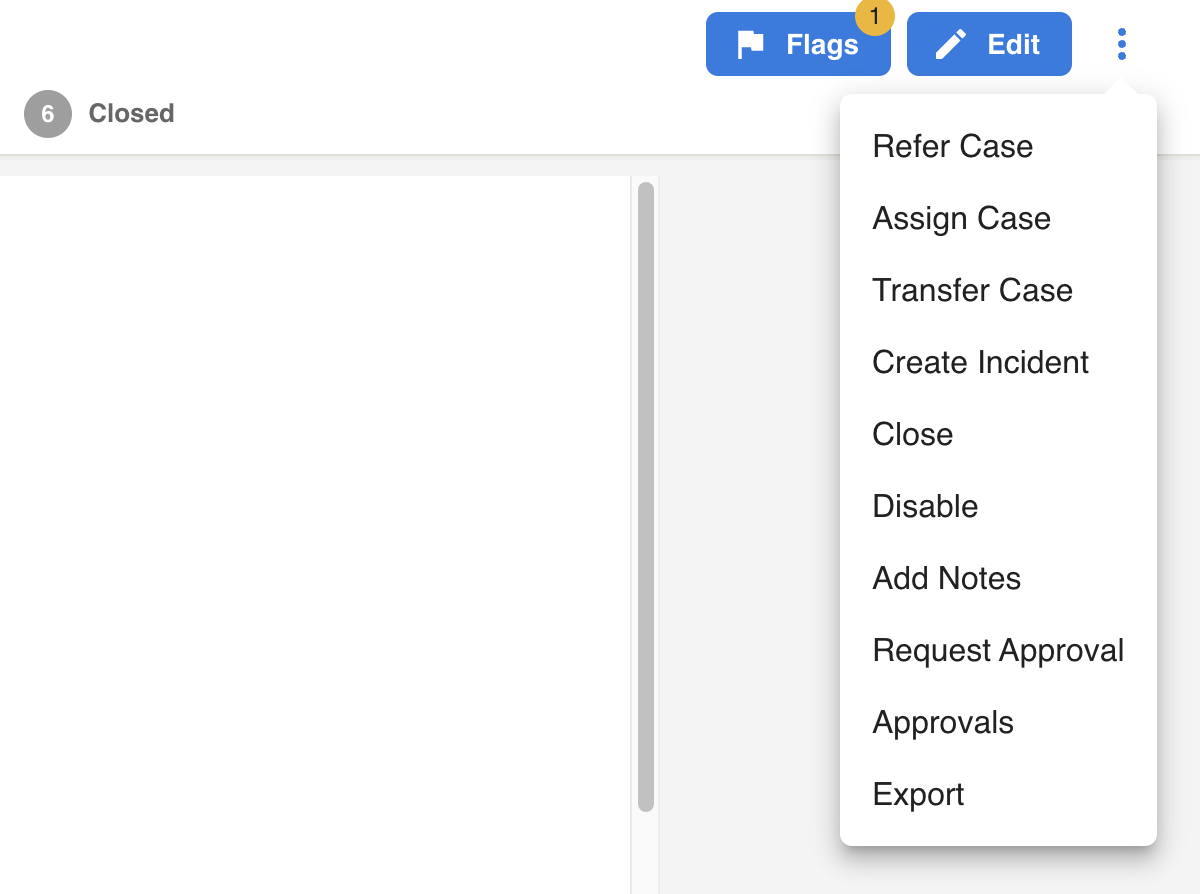Click the flag icon in Flags button
1200x894 pixels.
751,44
